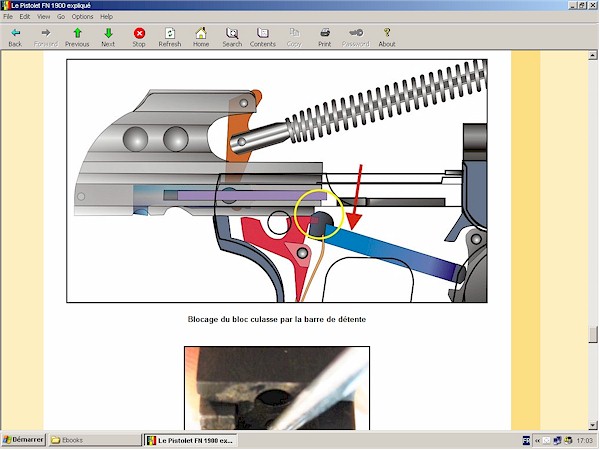
Task: Click the close-up photo below the caption
Action: click(277, 388)
